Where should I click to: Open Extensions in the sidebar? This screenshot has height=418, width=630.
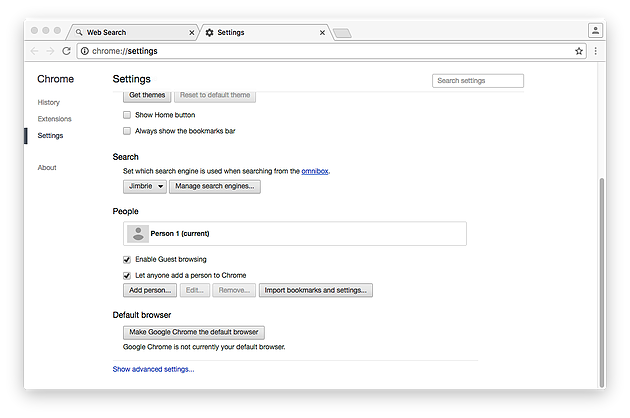click(55, 119)
